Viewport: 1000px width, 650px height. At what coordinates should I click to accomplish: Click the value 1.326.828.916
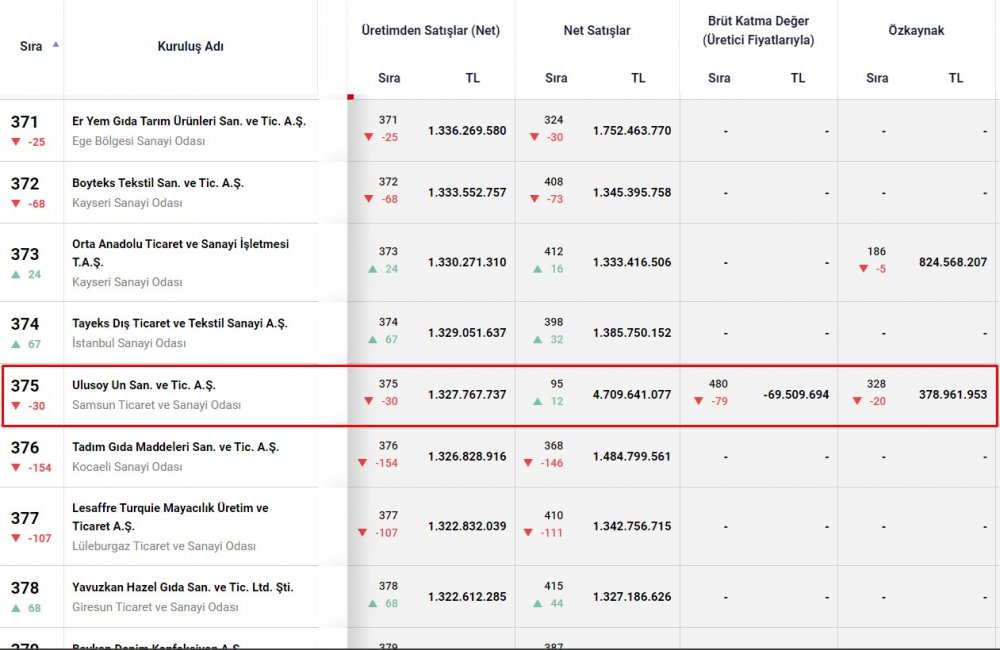(x=467, y=456)
